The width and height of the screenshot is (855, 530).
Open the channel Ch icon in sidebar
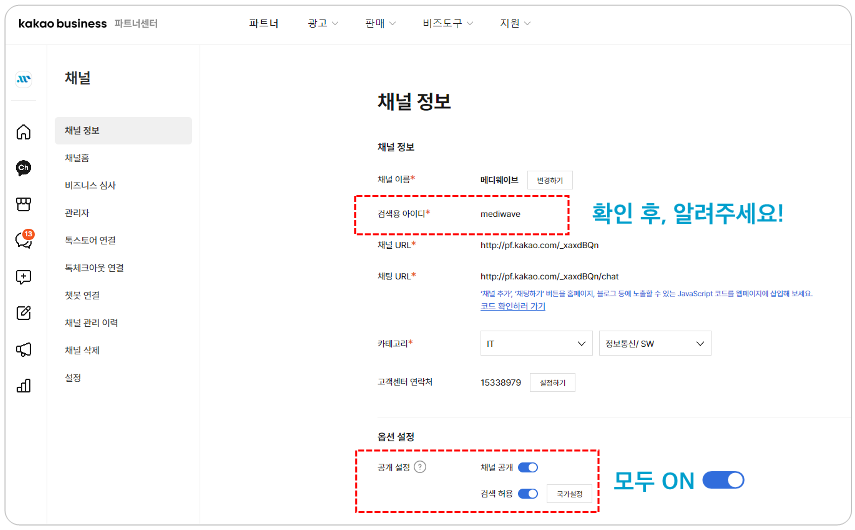click(x=23, y=167)
